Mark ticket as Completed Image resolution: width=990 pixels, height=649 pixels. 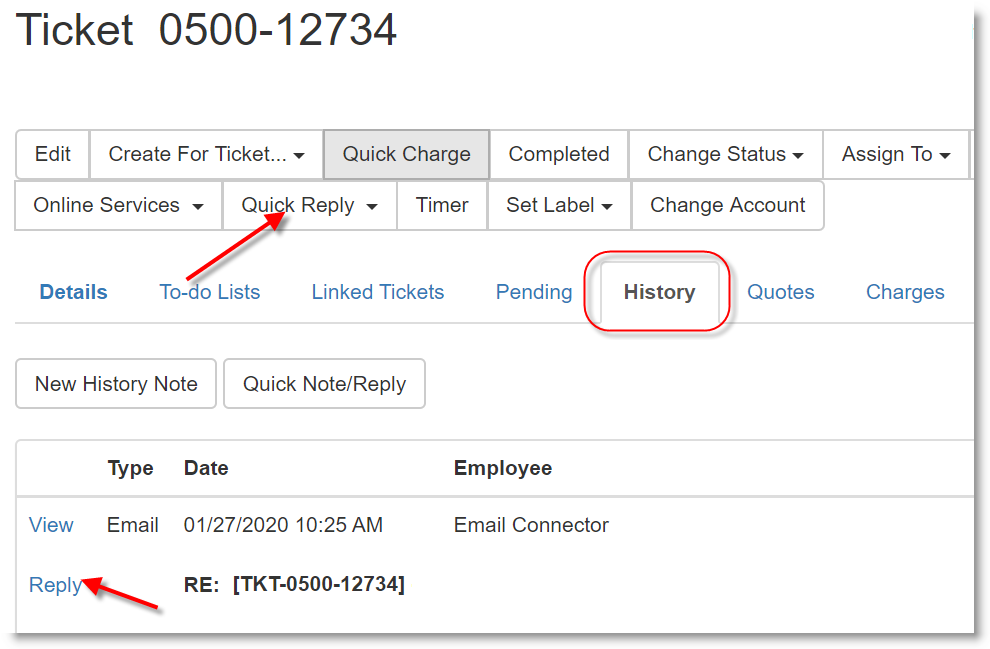pyautogui.click(x=558, y=154)
